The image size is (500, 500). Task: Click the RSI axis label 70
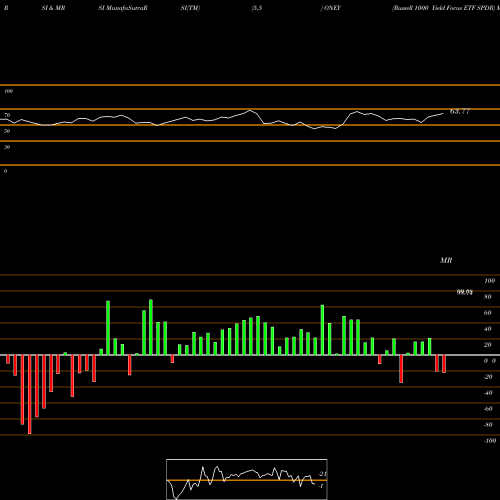click(x=7, y=115)
